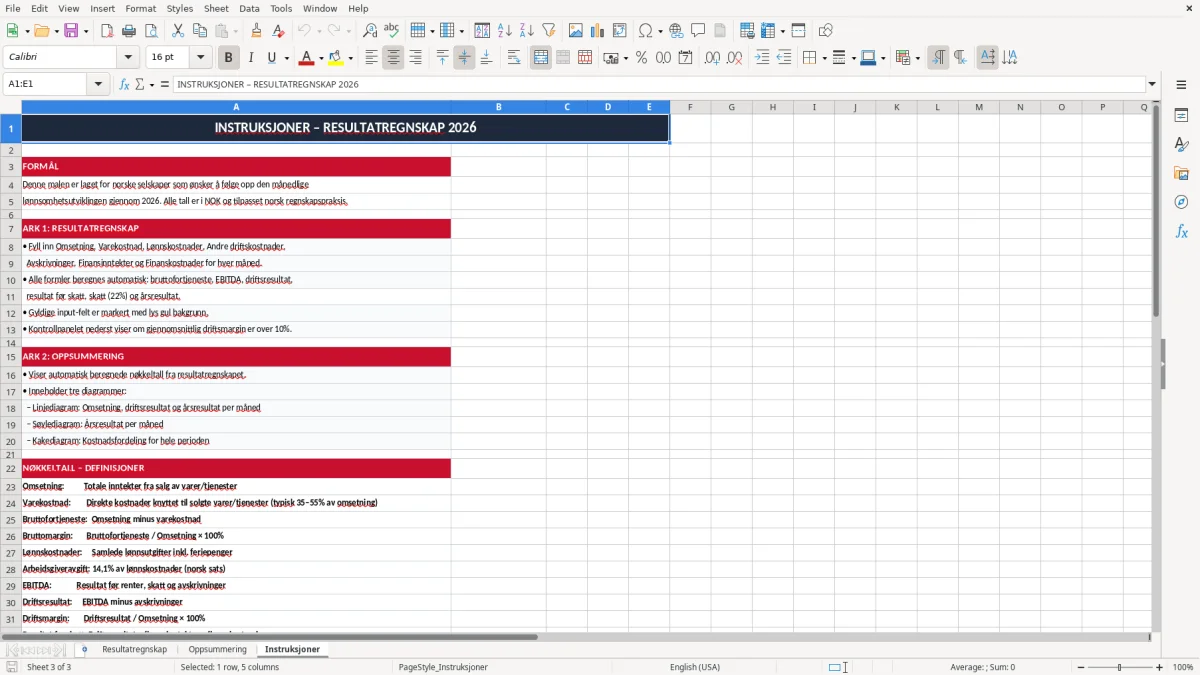Screen dimensions: 1200x675
Task: Click the Copy icon
Action: tap(200, 31)
